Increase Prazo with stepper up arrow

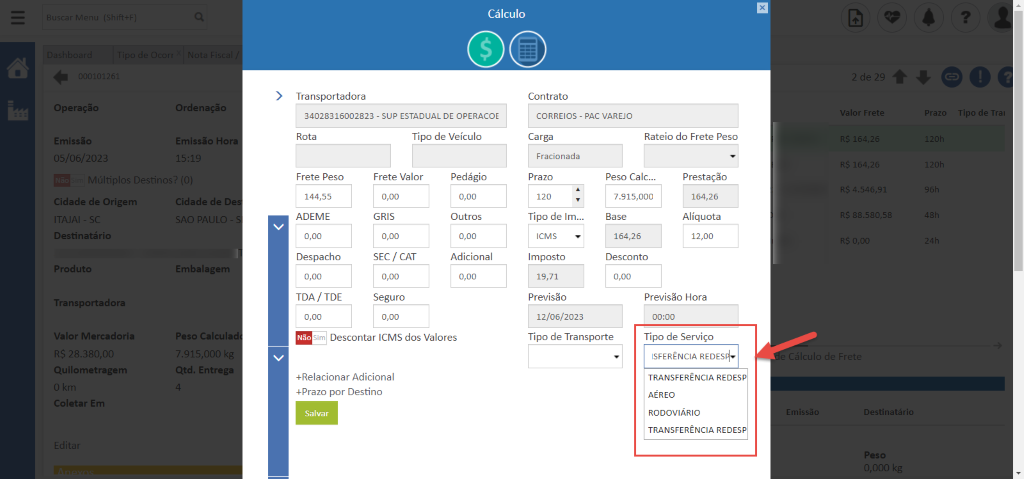click(577, 191)
